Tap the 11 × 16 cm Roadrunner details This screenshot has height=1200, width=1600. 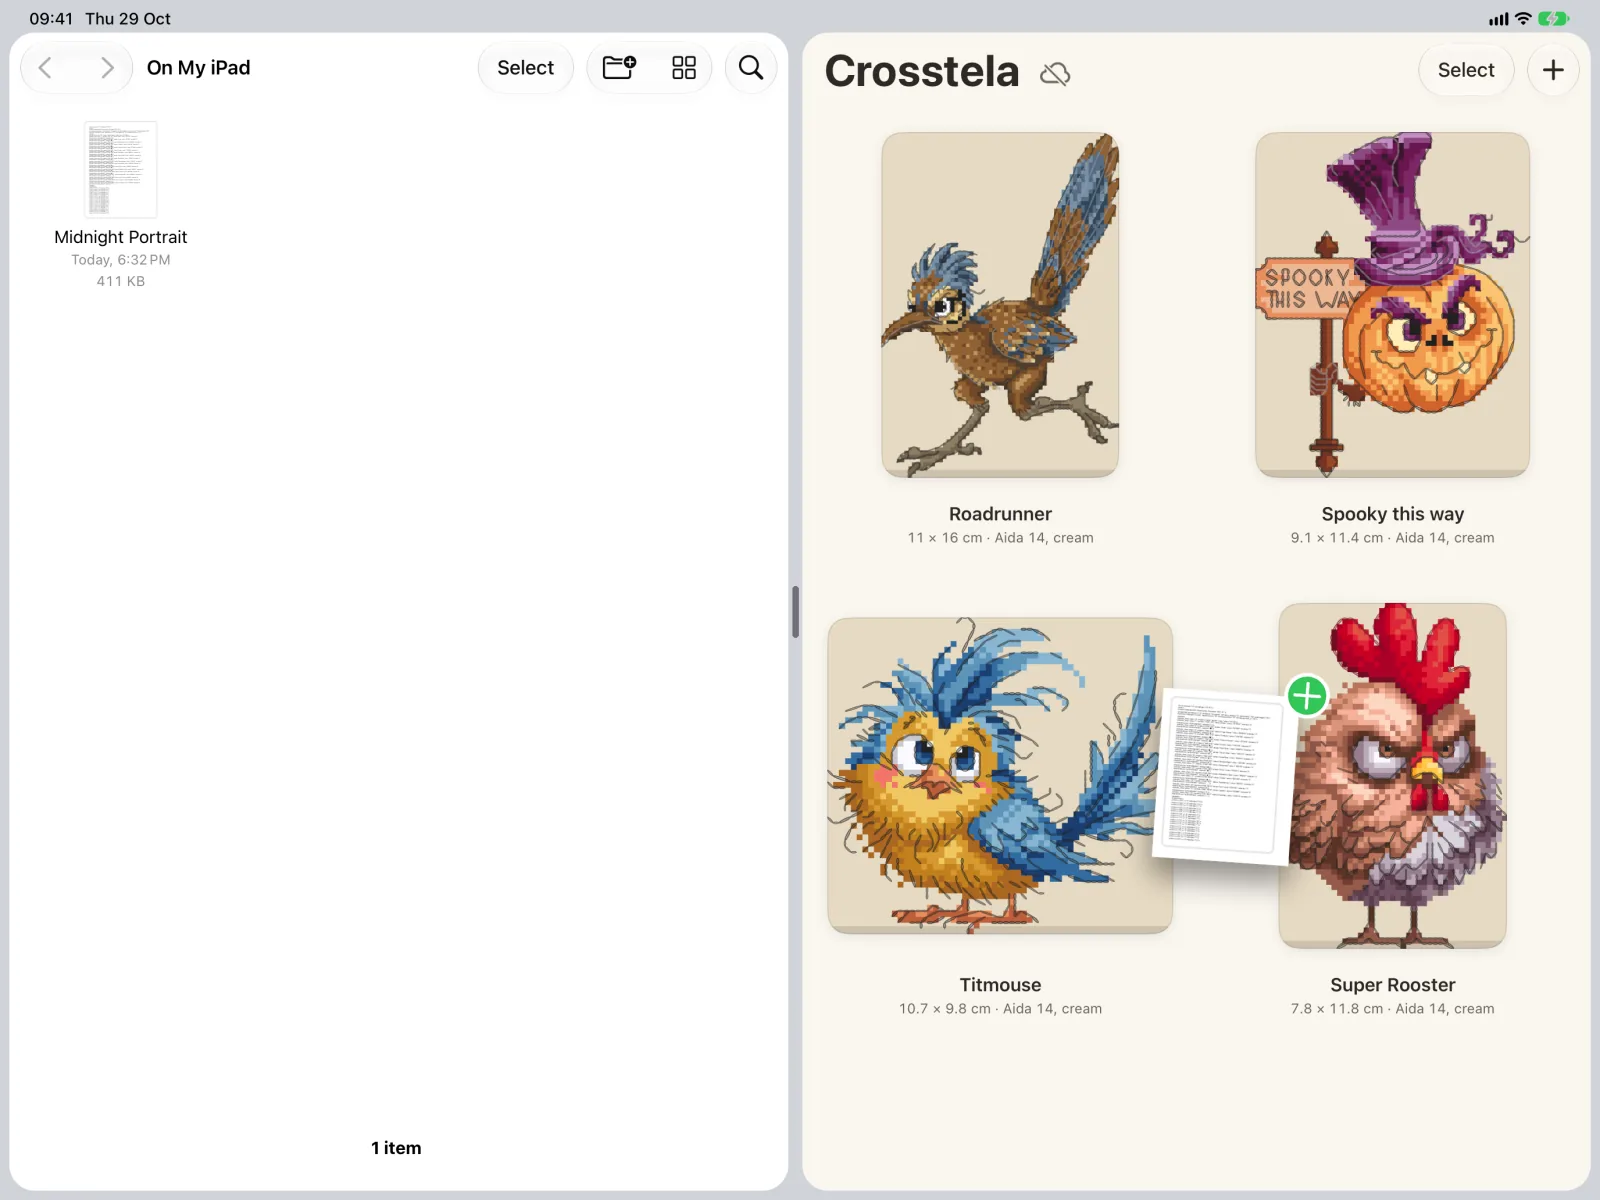click(1000, 538)
